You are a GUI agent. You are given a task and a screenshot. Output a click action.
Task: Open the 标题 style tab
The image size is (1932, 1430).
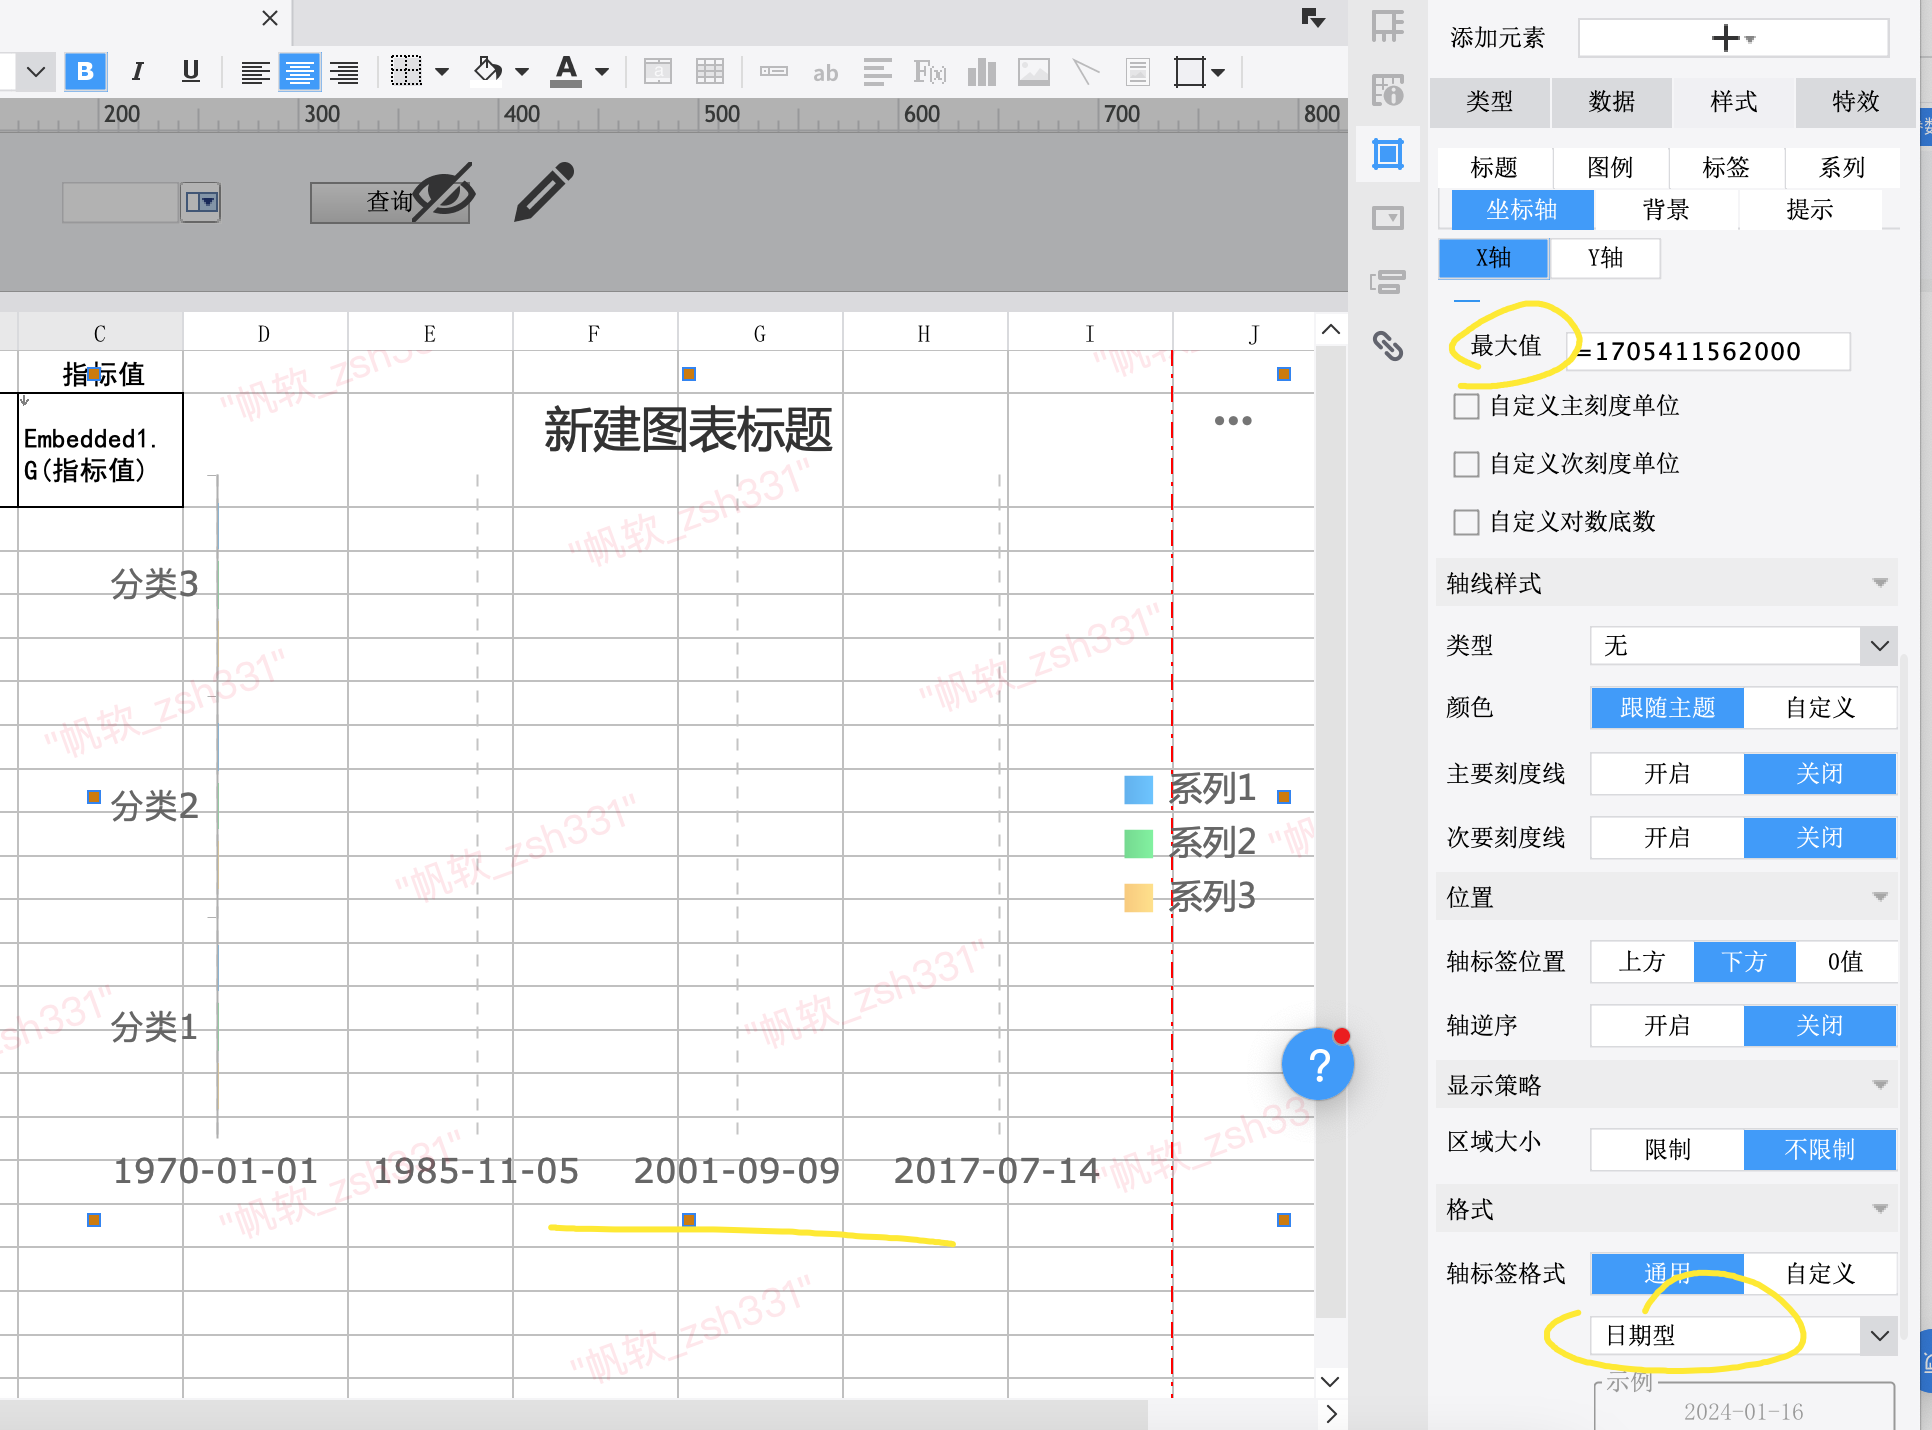(x=1494, y=168)
